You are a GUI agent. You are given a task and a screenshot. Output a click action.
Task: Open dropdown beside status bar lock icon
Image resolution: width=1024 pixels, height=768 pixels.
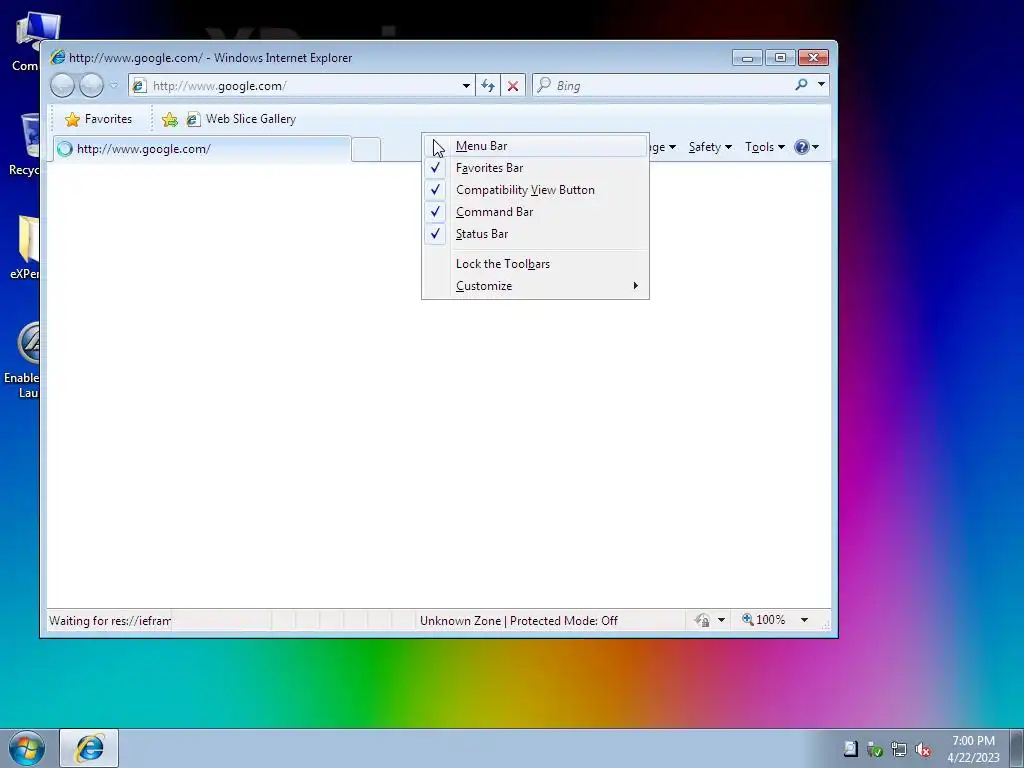click(x=722, y=620)
